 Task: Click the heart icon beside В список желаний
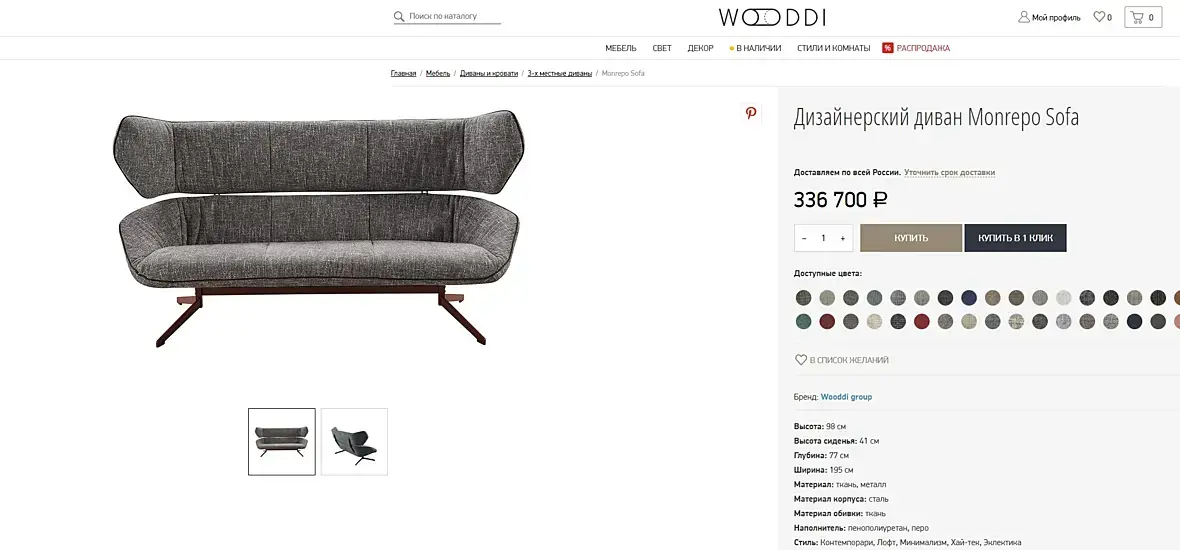801,360
